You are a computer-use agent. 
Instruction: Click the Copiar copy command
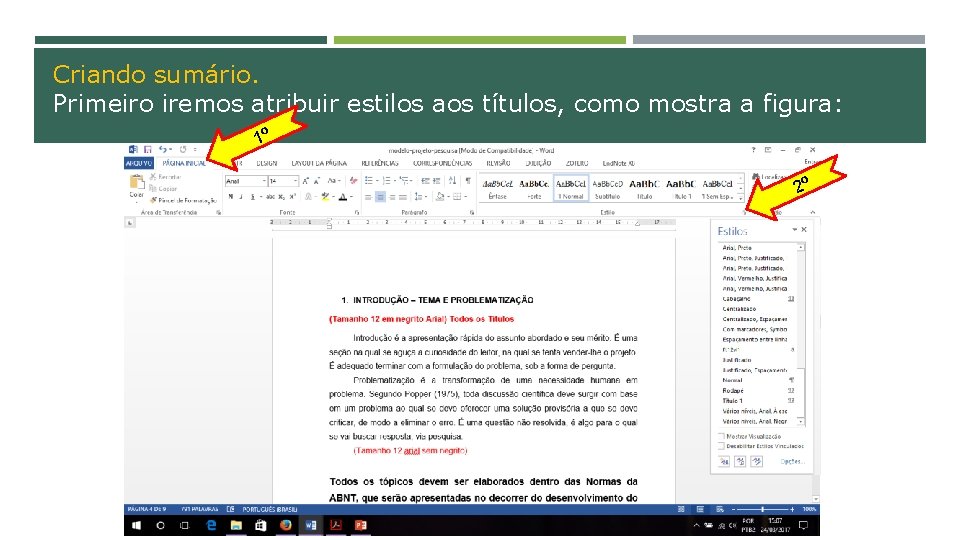tap(163, 189)
